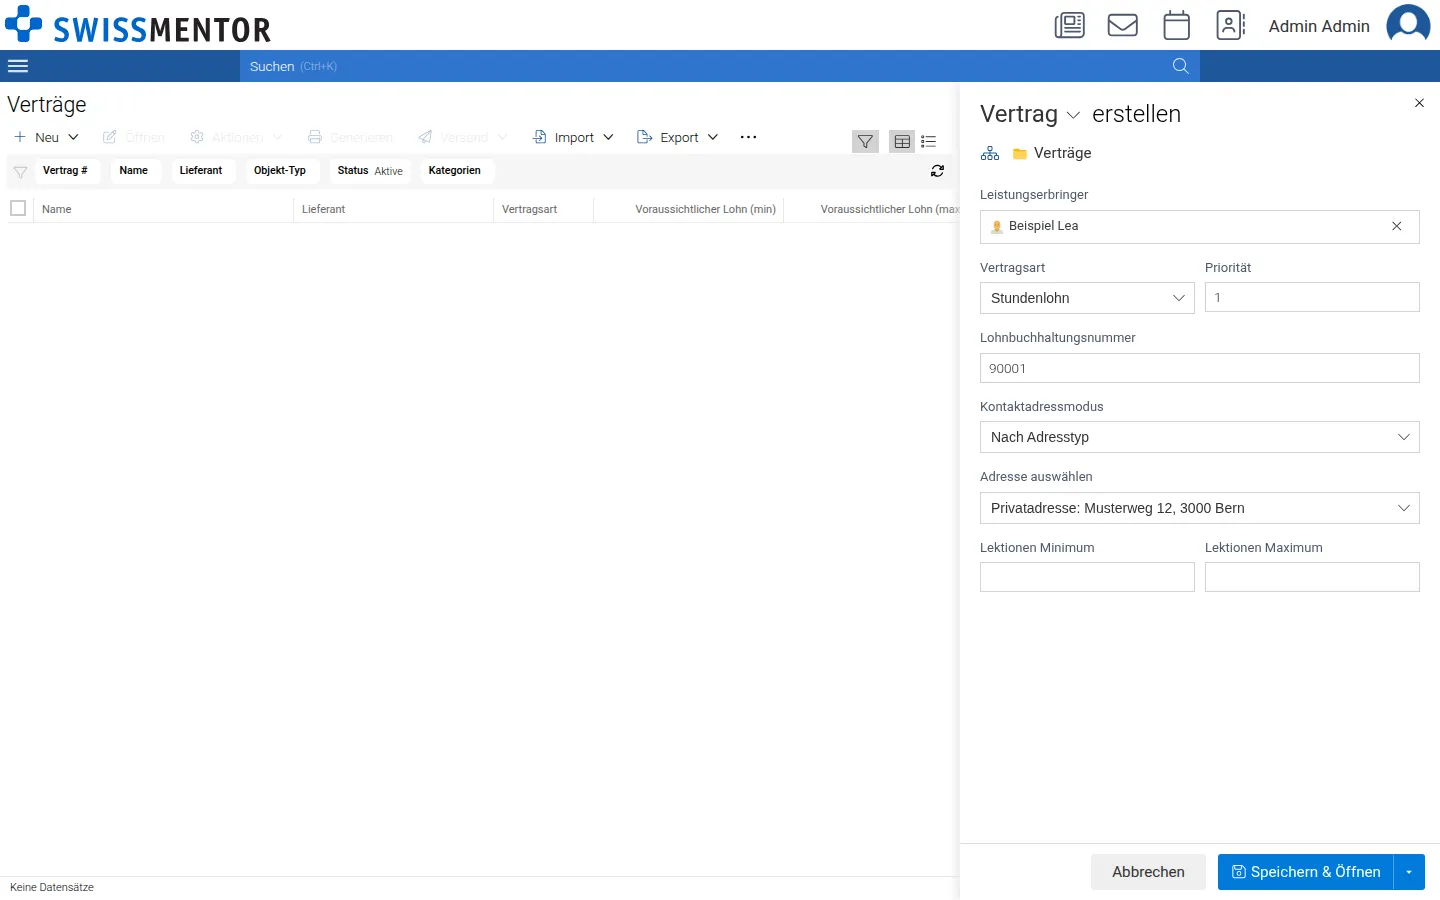1440x900 pixels.
Task: Open the Neu dropdown menu
Action: [x=46, y=137]
